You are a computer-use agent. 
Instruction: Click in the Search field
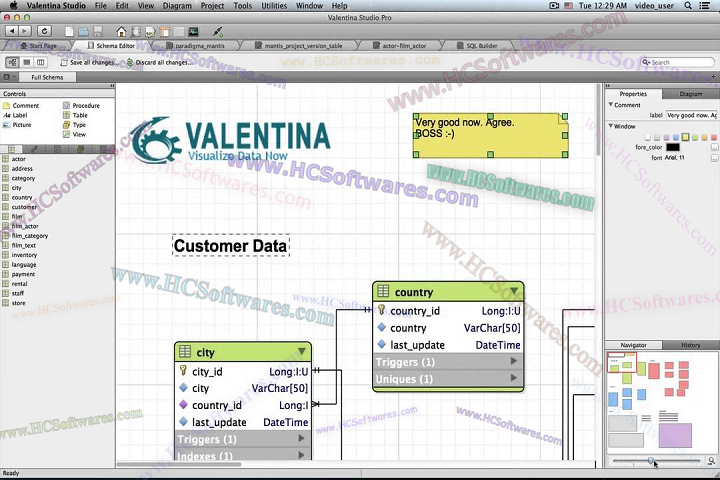[677, 62]
